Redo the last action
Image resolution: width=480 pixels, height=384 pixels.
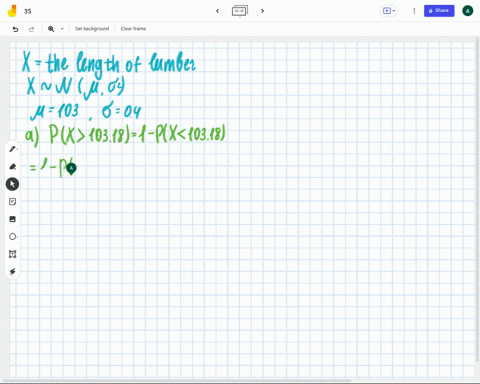tap(31, 29)
